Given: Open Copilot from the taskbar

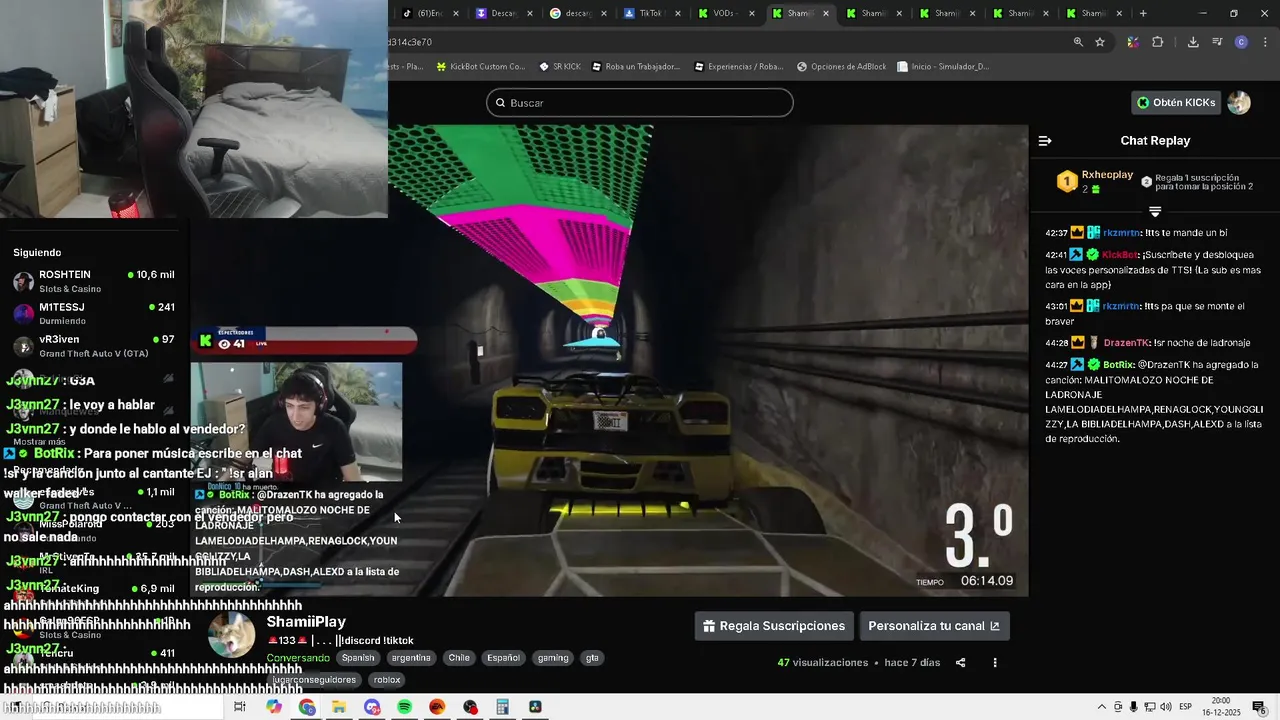Looking at the screenshot, I should coord(274,707).
